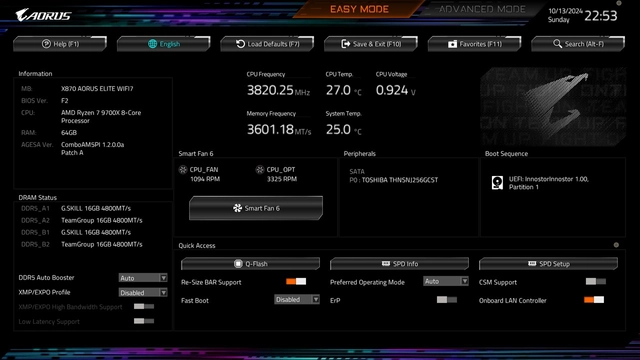Toggle Re-Size BAR Support switch
640x360 pixels.
(296, 281)
